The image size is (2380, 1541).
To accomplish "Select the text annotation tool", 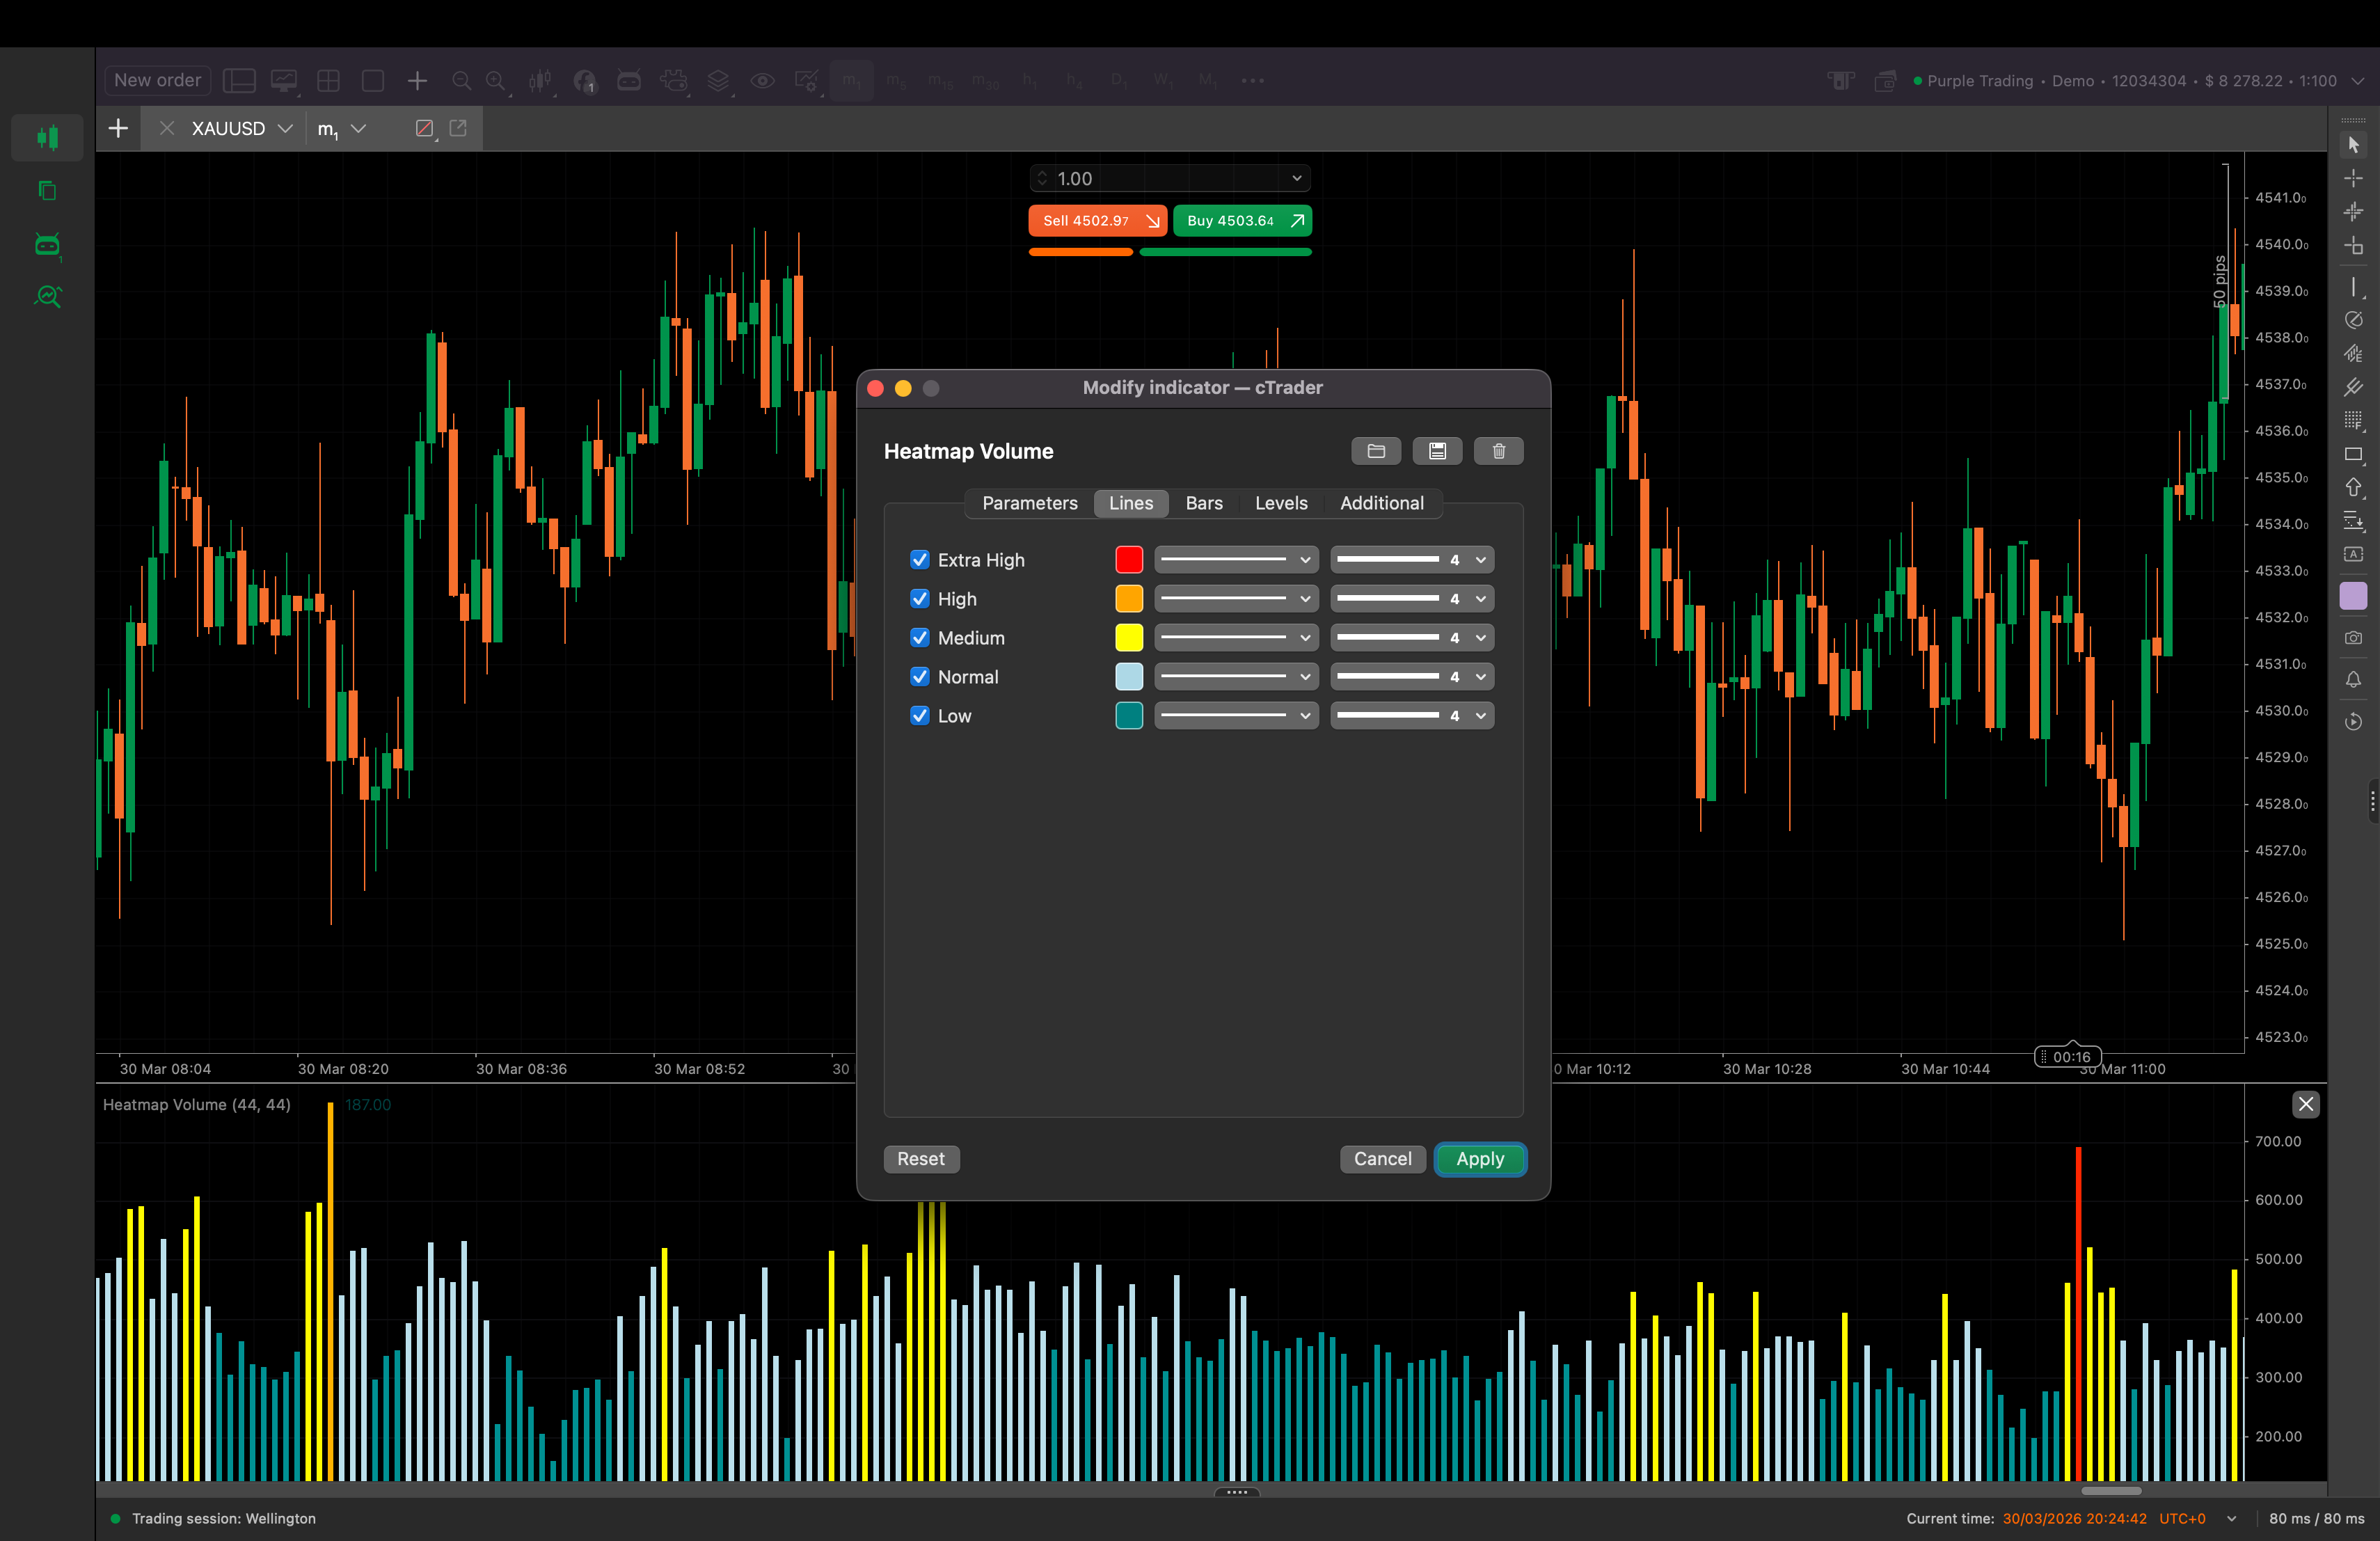I will tap(2353, 555).
